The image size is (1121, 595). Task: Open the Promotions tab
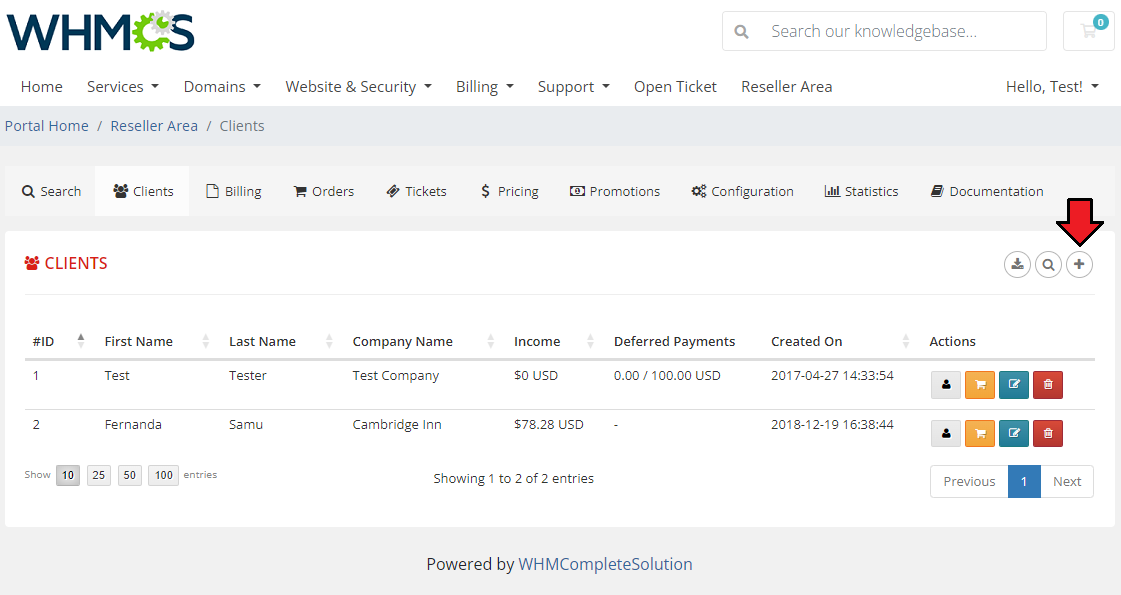(614, 191)
